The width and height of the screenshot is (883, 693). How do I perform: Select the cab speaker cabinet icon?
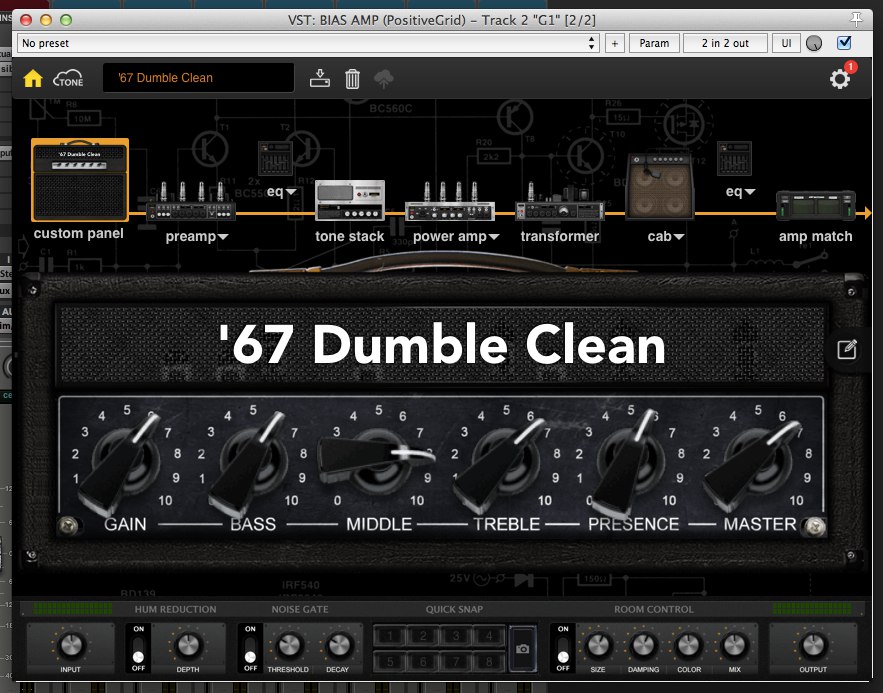[660, 186]
